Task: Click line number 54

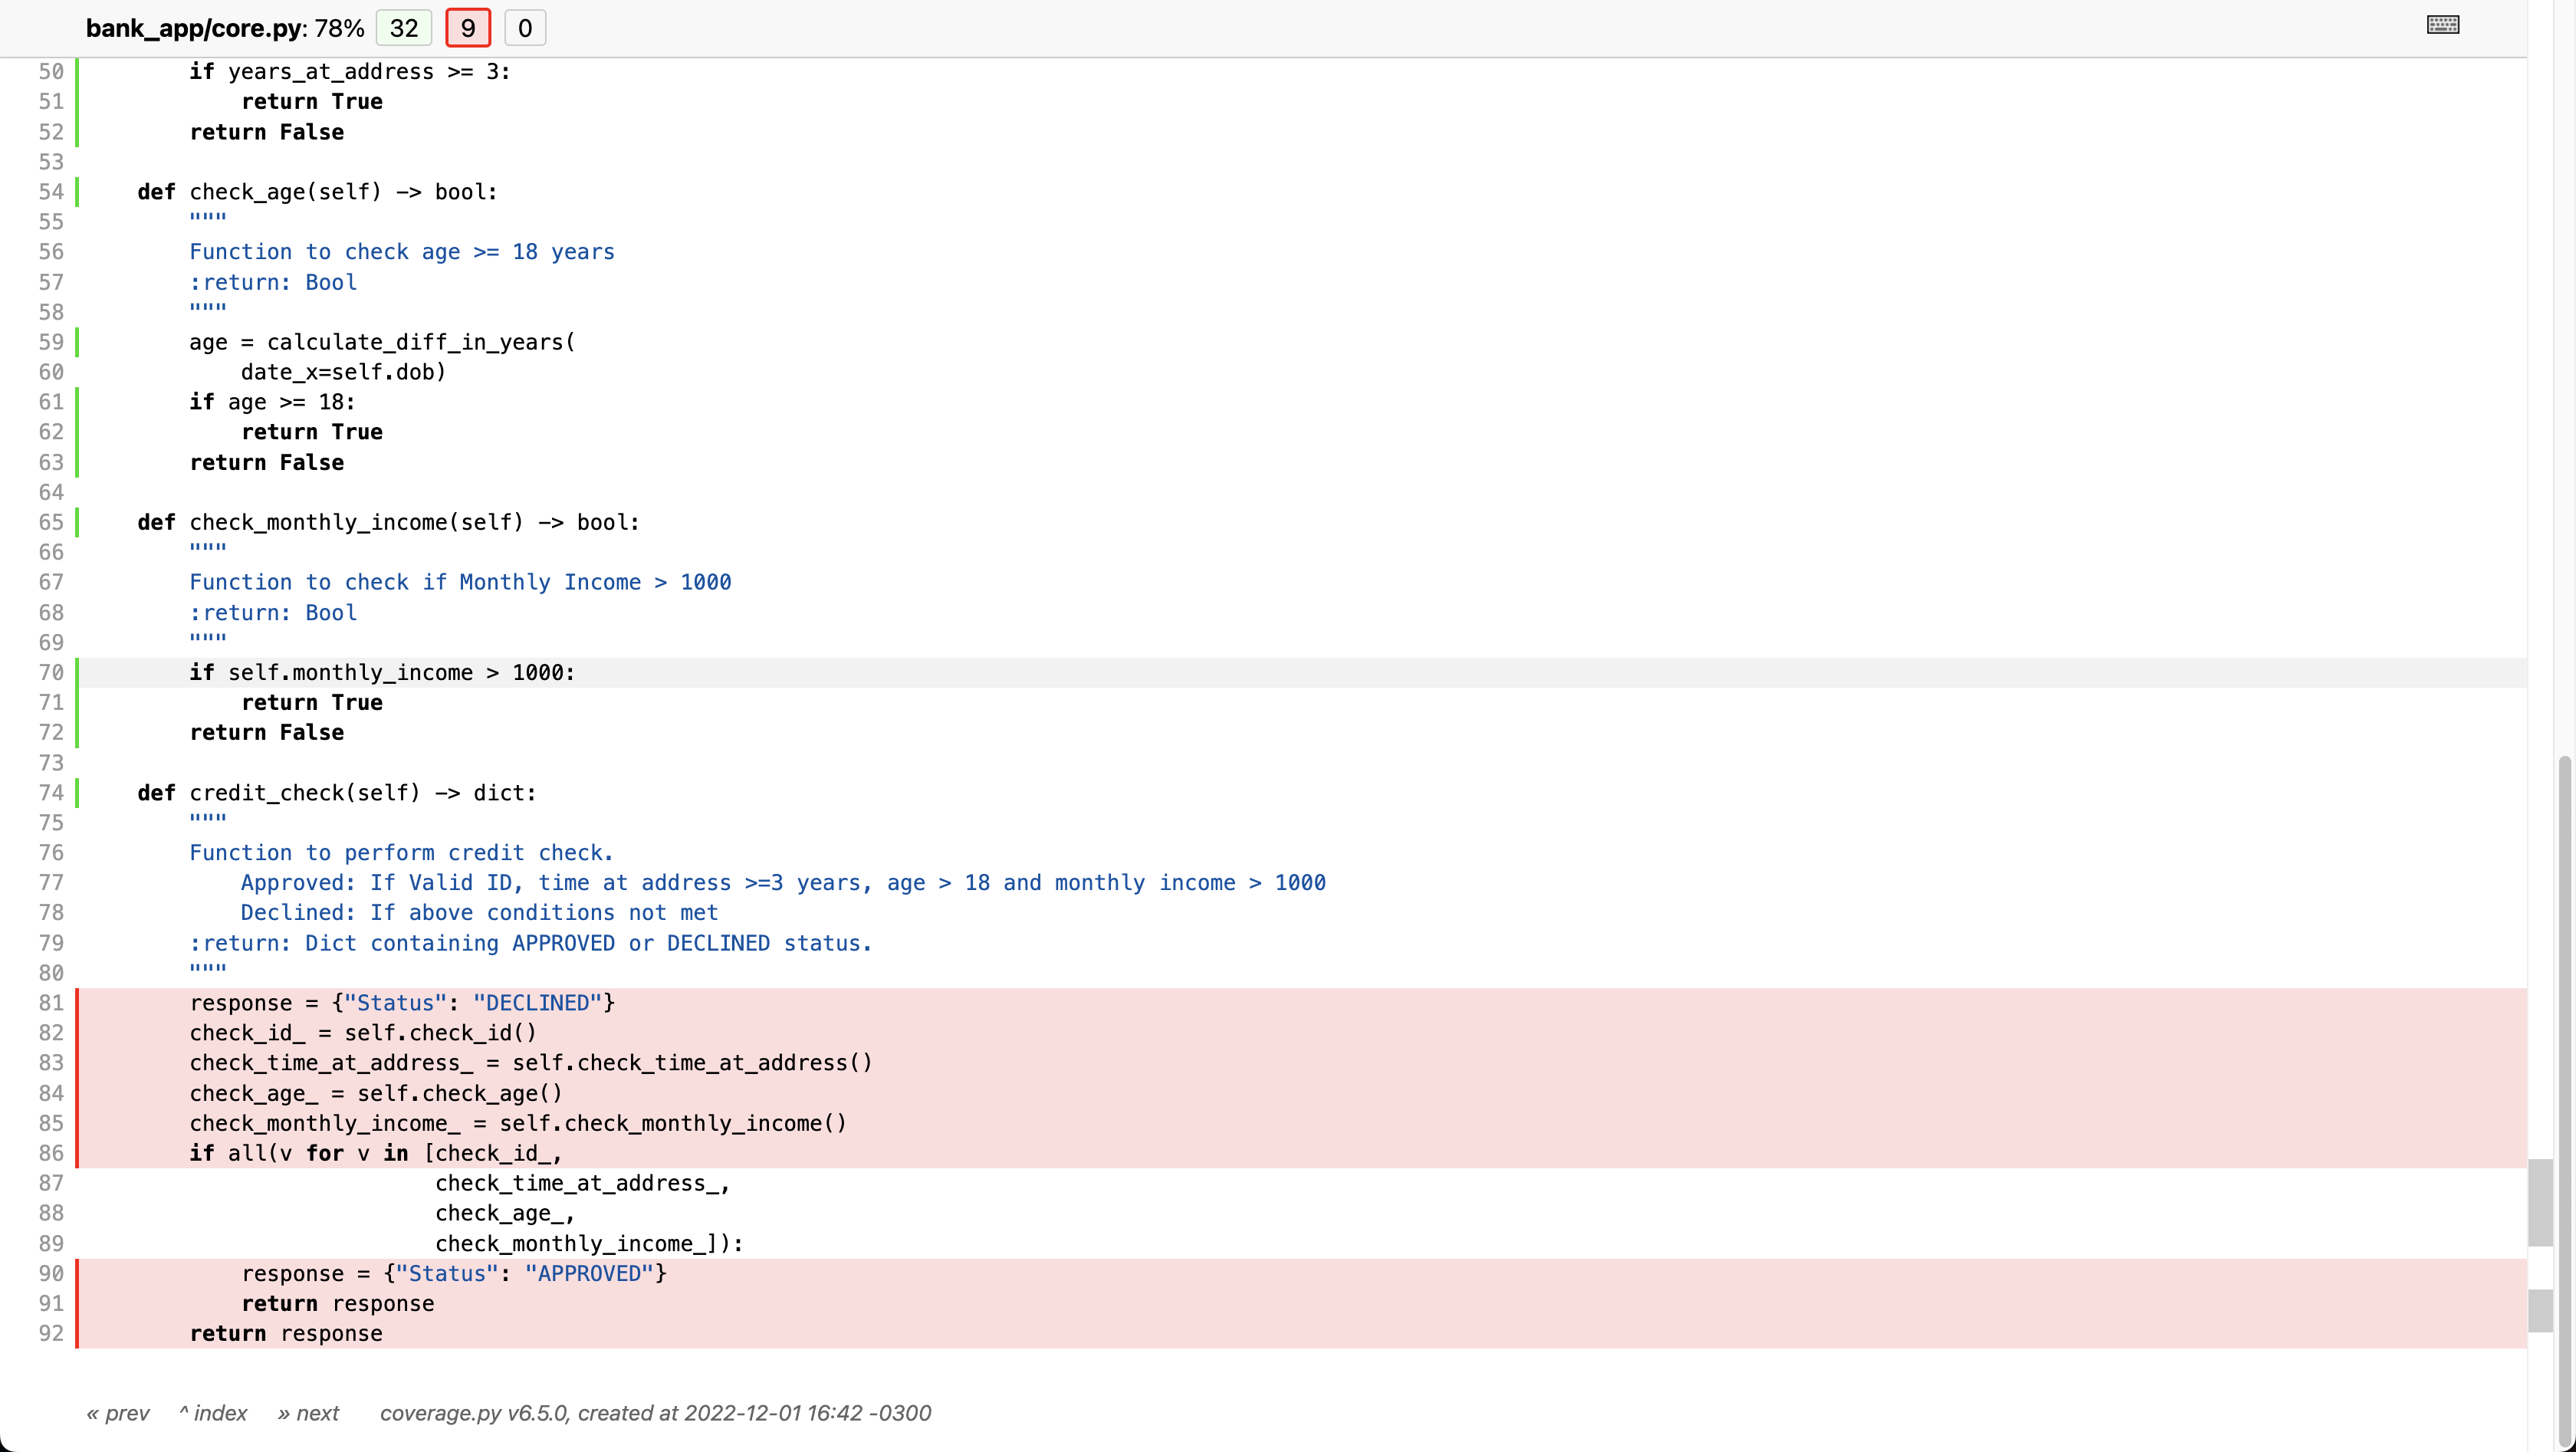Action: (x=51, y=192)
